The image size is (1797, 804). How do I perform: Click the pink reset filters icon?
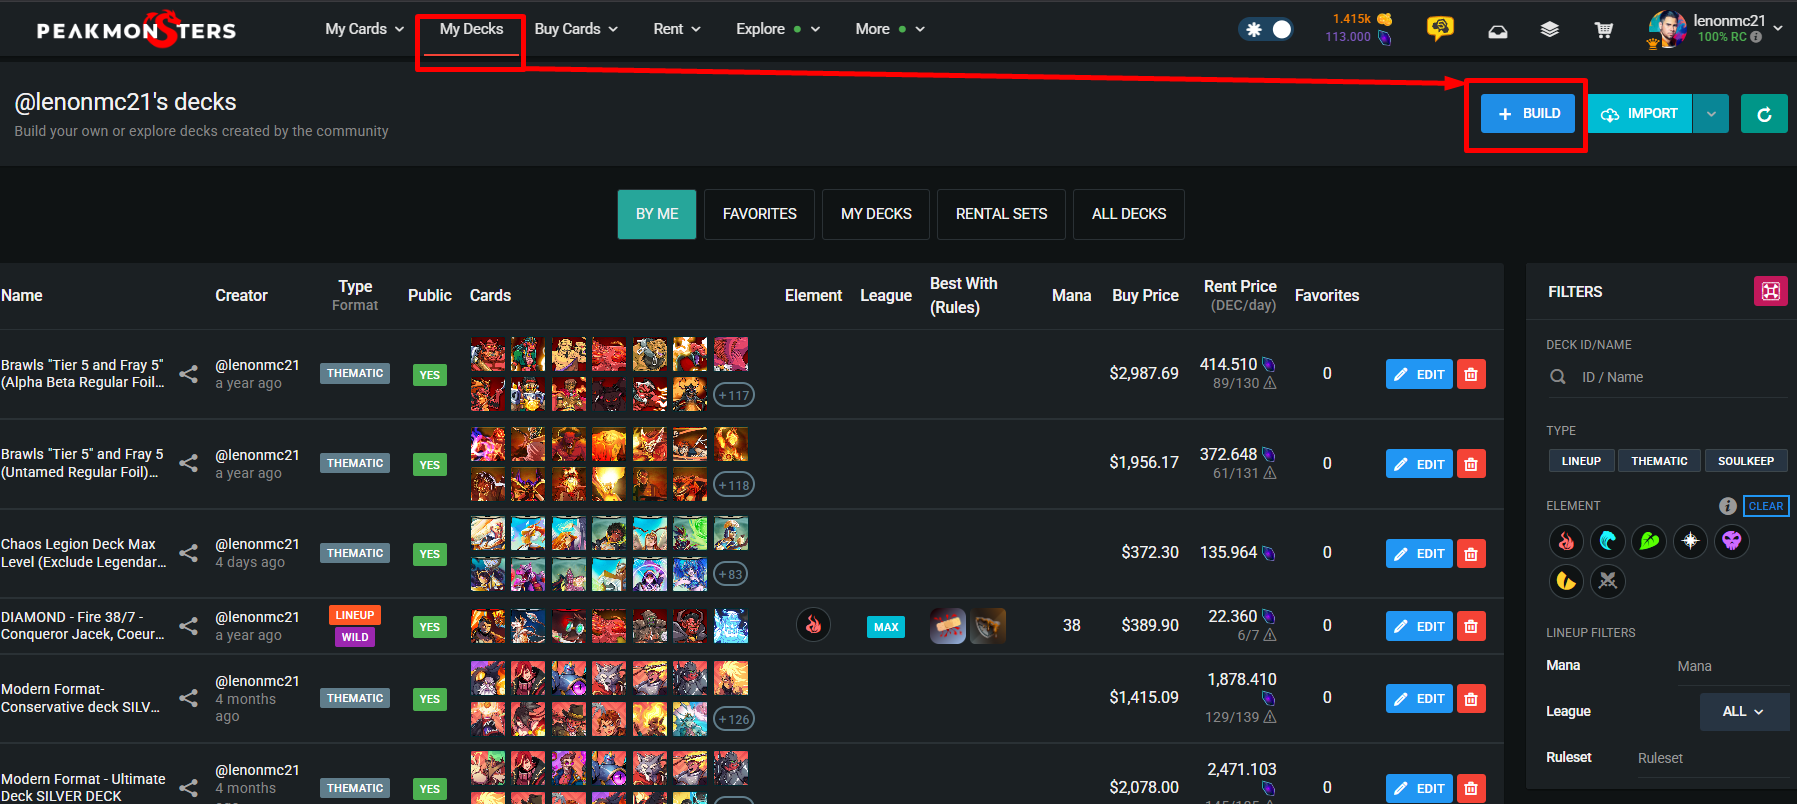point(1771,291)
